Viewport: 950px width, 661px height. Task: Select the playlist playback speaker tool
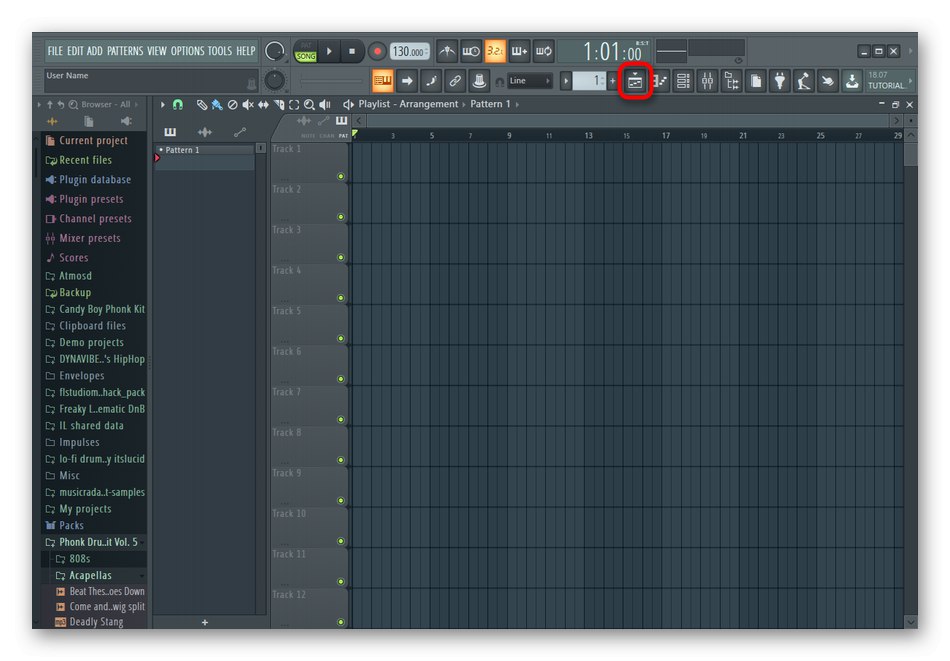(325, 105)
